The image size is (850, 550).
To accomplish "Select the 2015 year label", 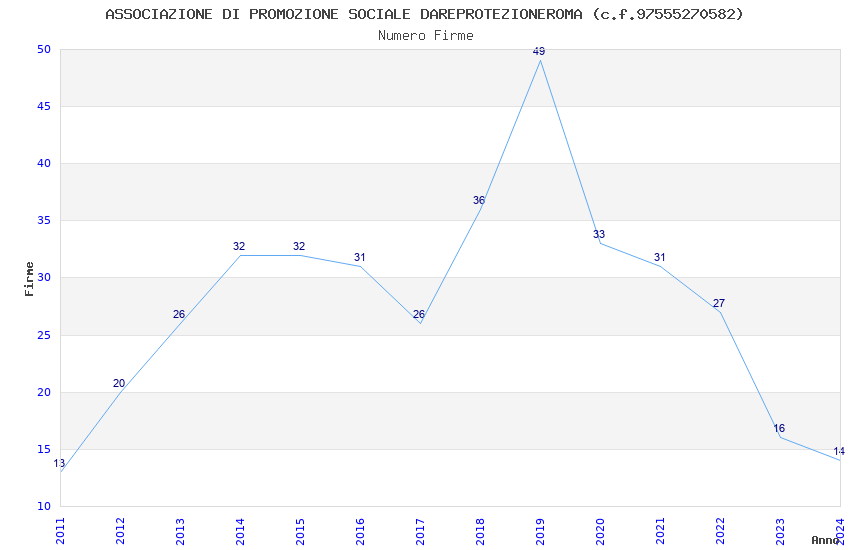I will (x=300, y=531).
